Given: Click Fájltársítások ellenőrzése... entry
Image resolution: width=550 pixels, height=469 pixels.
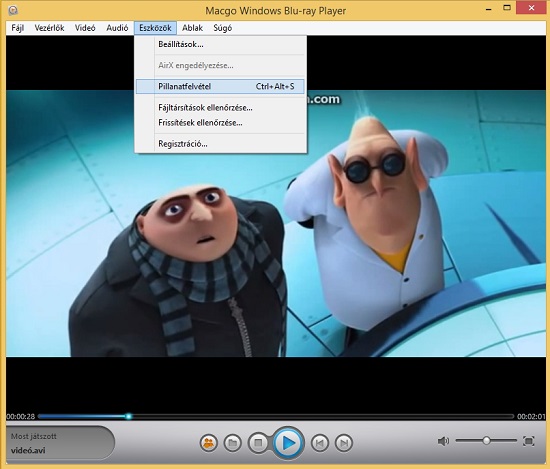Looking at the screenshot, I should click(x=220, y=108).
